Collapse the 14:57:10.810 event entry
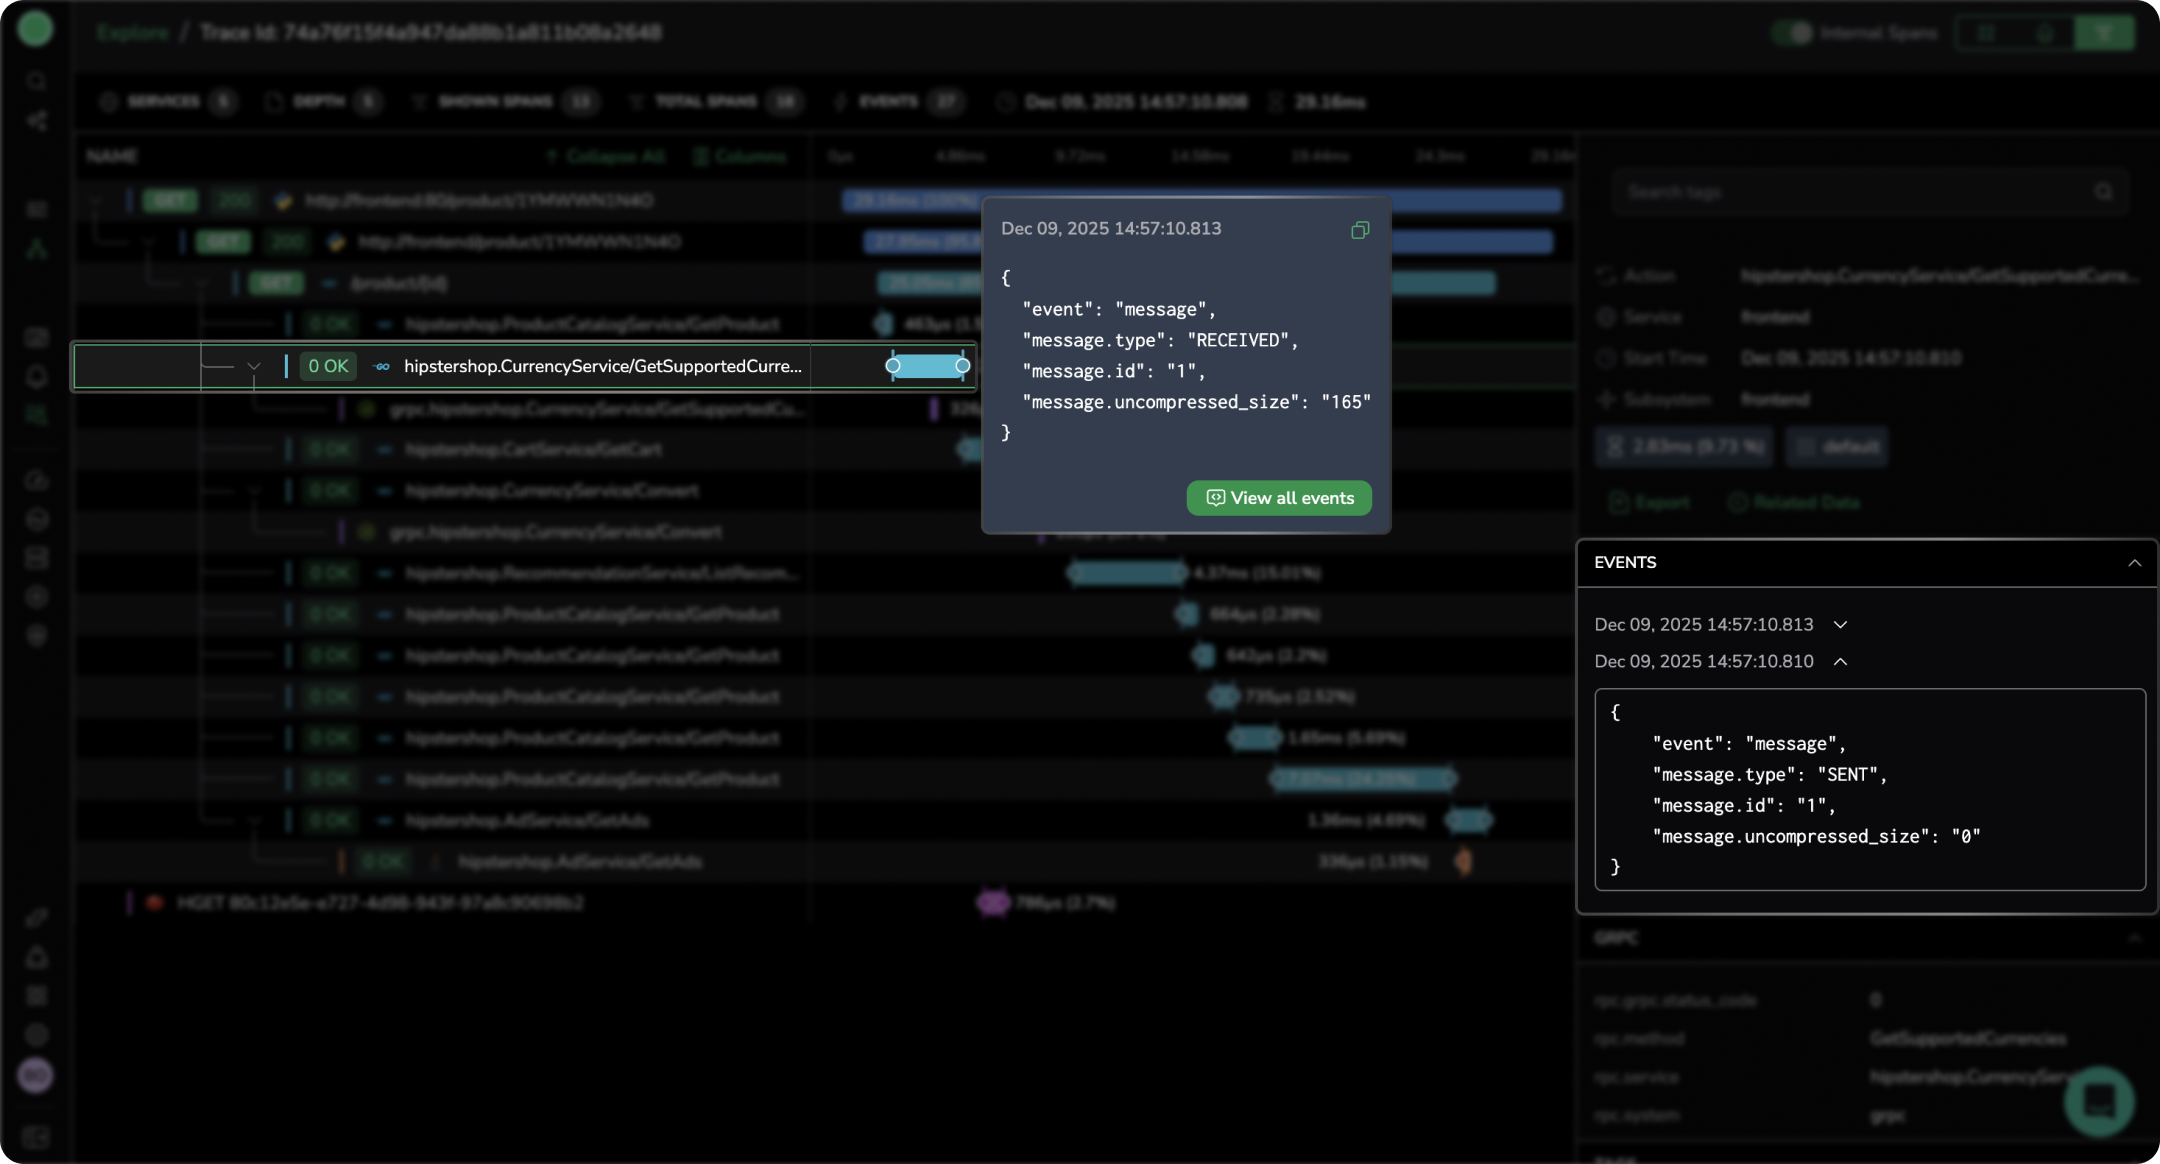 pyautogui.click(x=1840, y=662)
